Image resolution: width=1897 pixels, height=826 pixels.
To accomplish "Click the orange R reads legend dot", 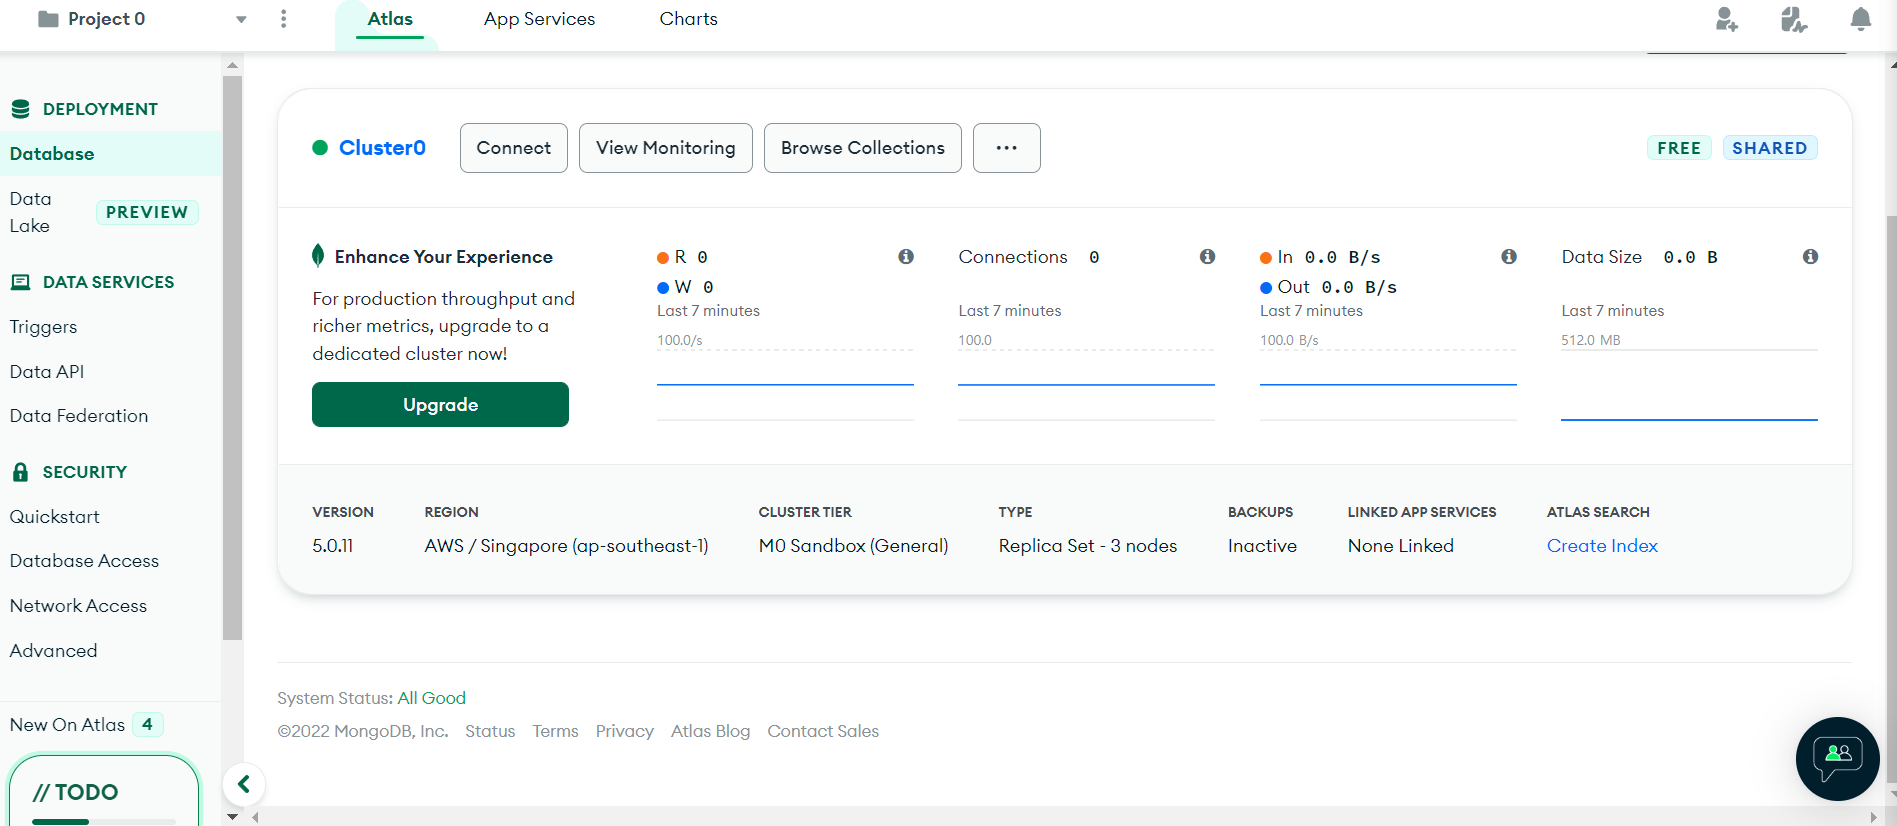I will point(663,258).
